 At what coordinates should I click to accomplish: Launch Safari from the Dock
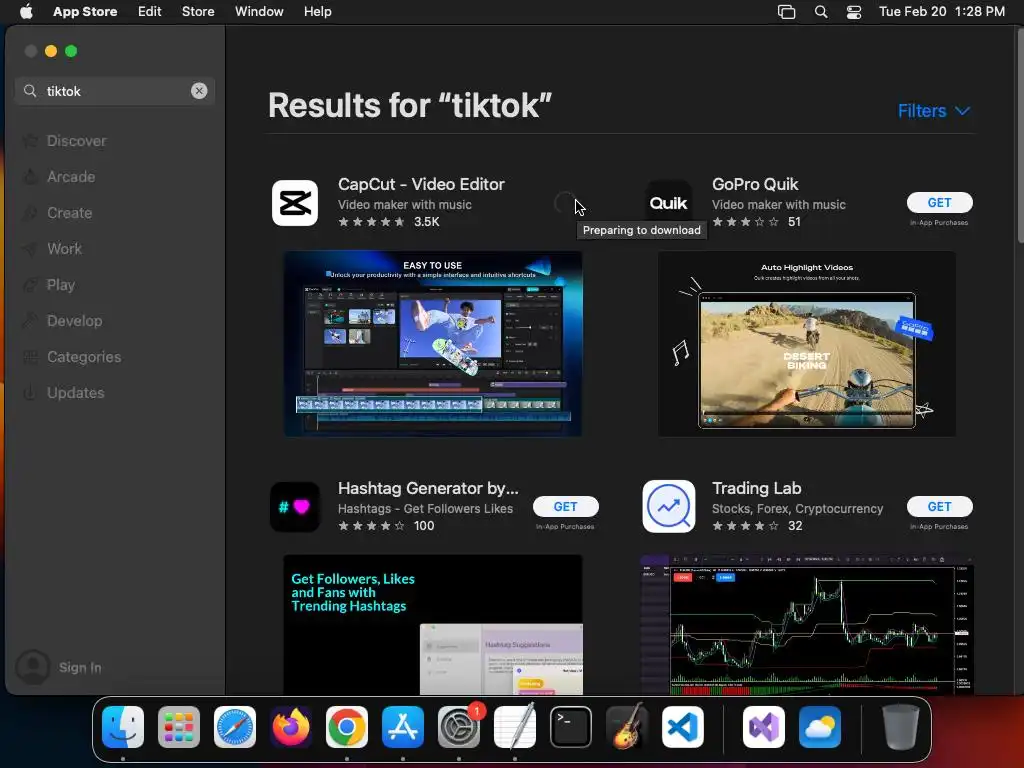pos(235,727)
